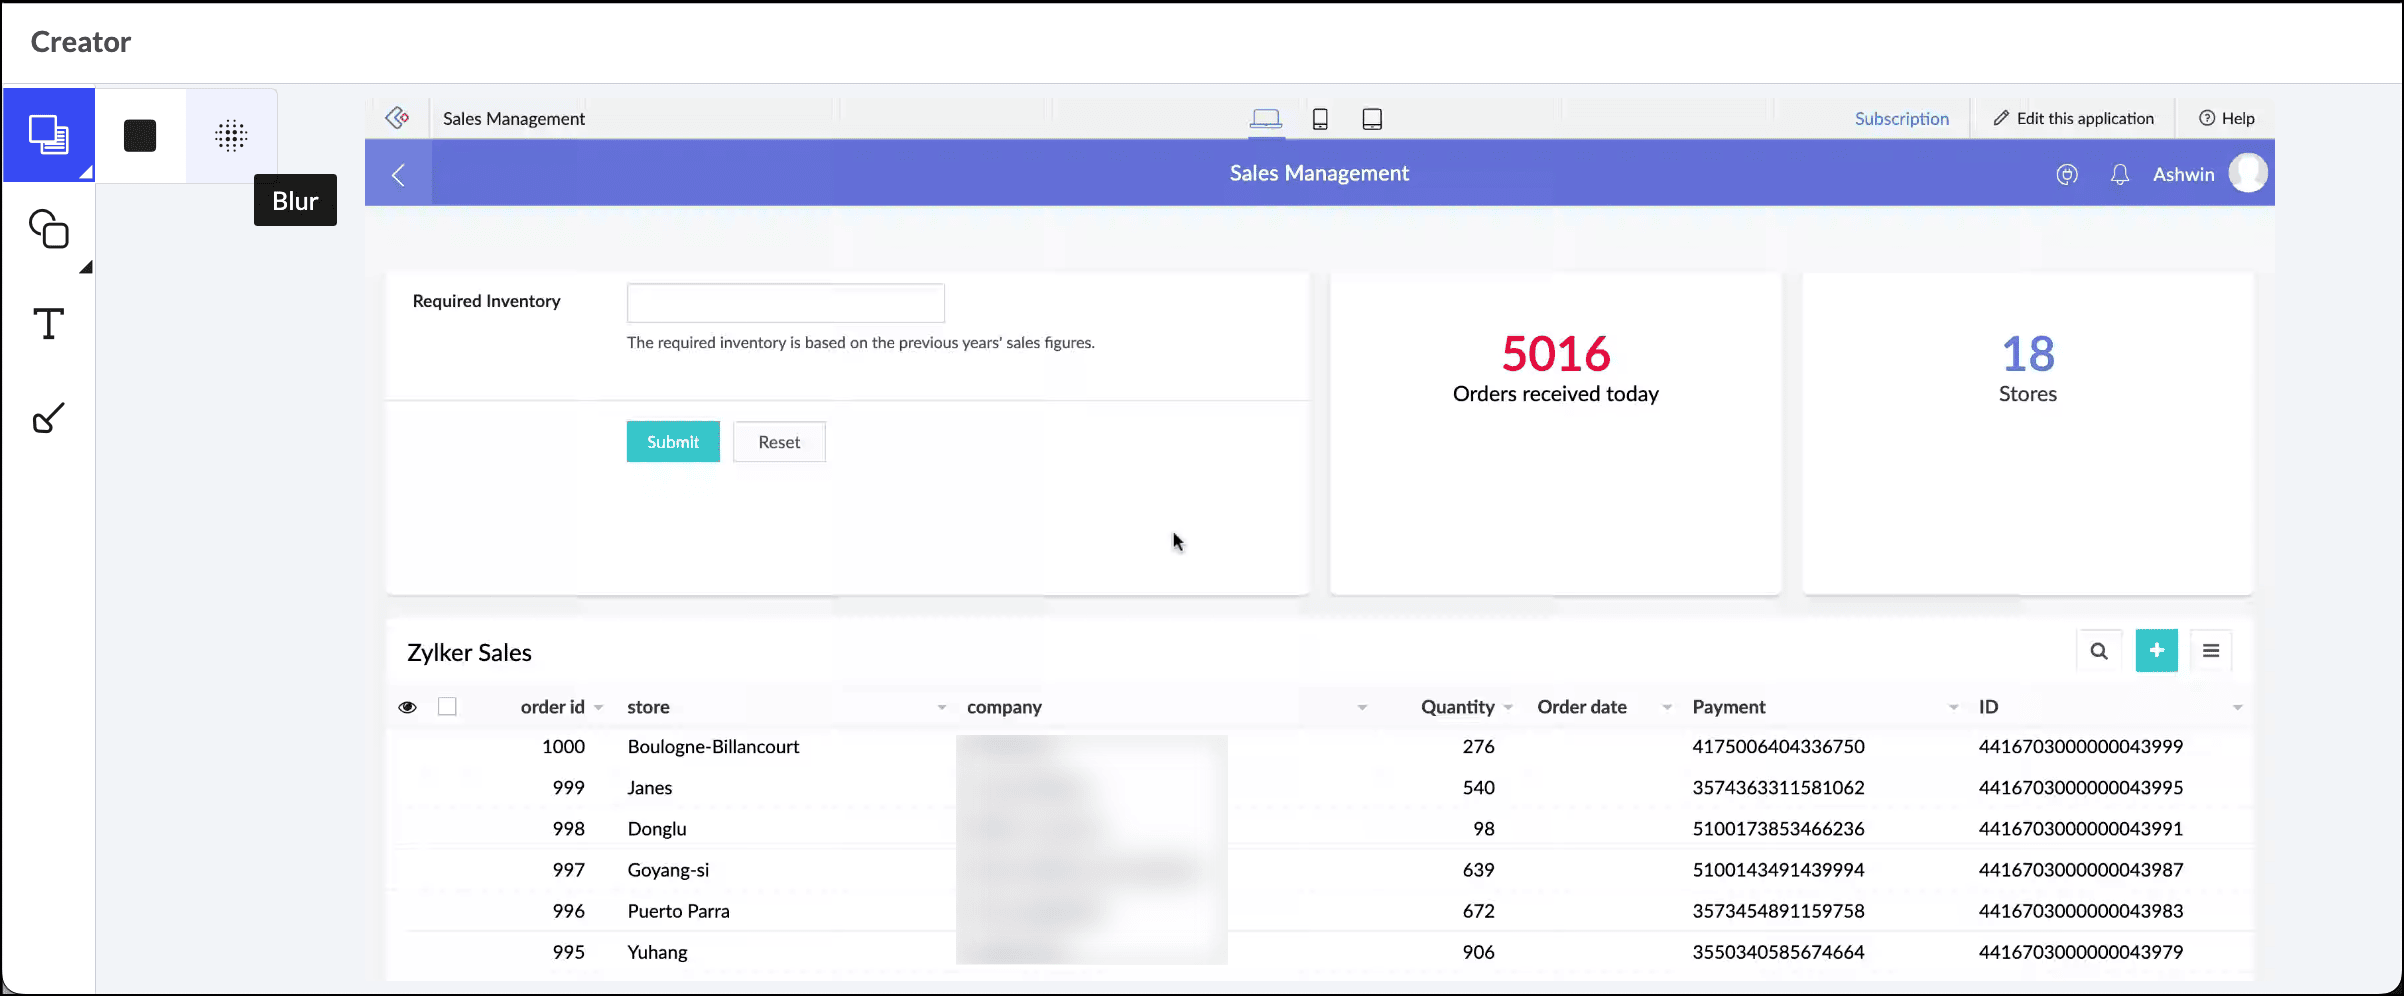Choose the Blur dotted effect option
The width and height of the screenshot is (2404, 996).
point(231,135)
